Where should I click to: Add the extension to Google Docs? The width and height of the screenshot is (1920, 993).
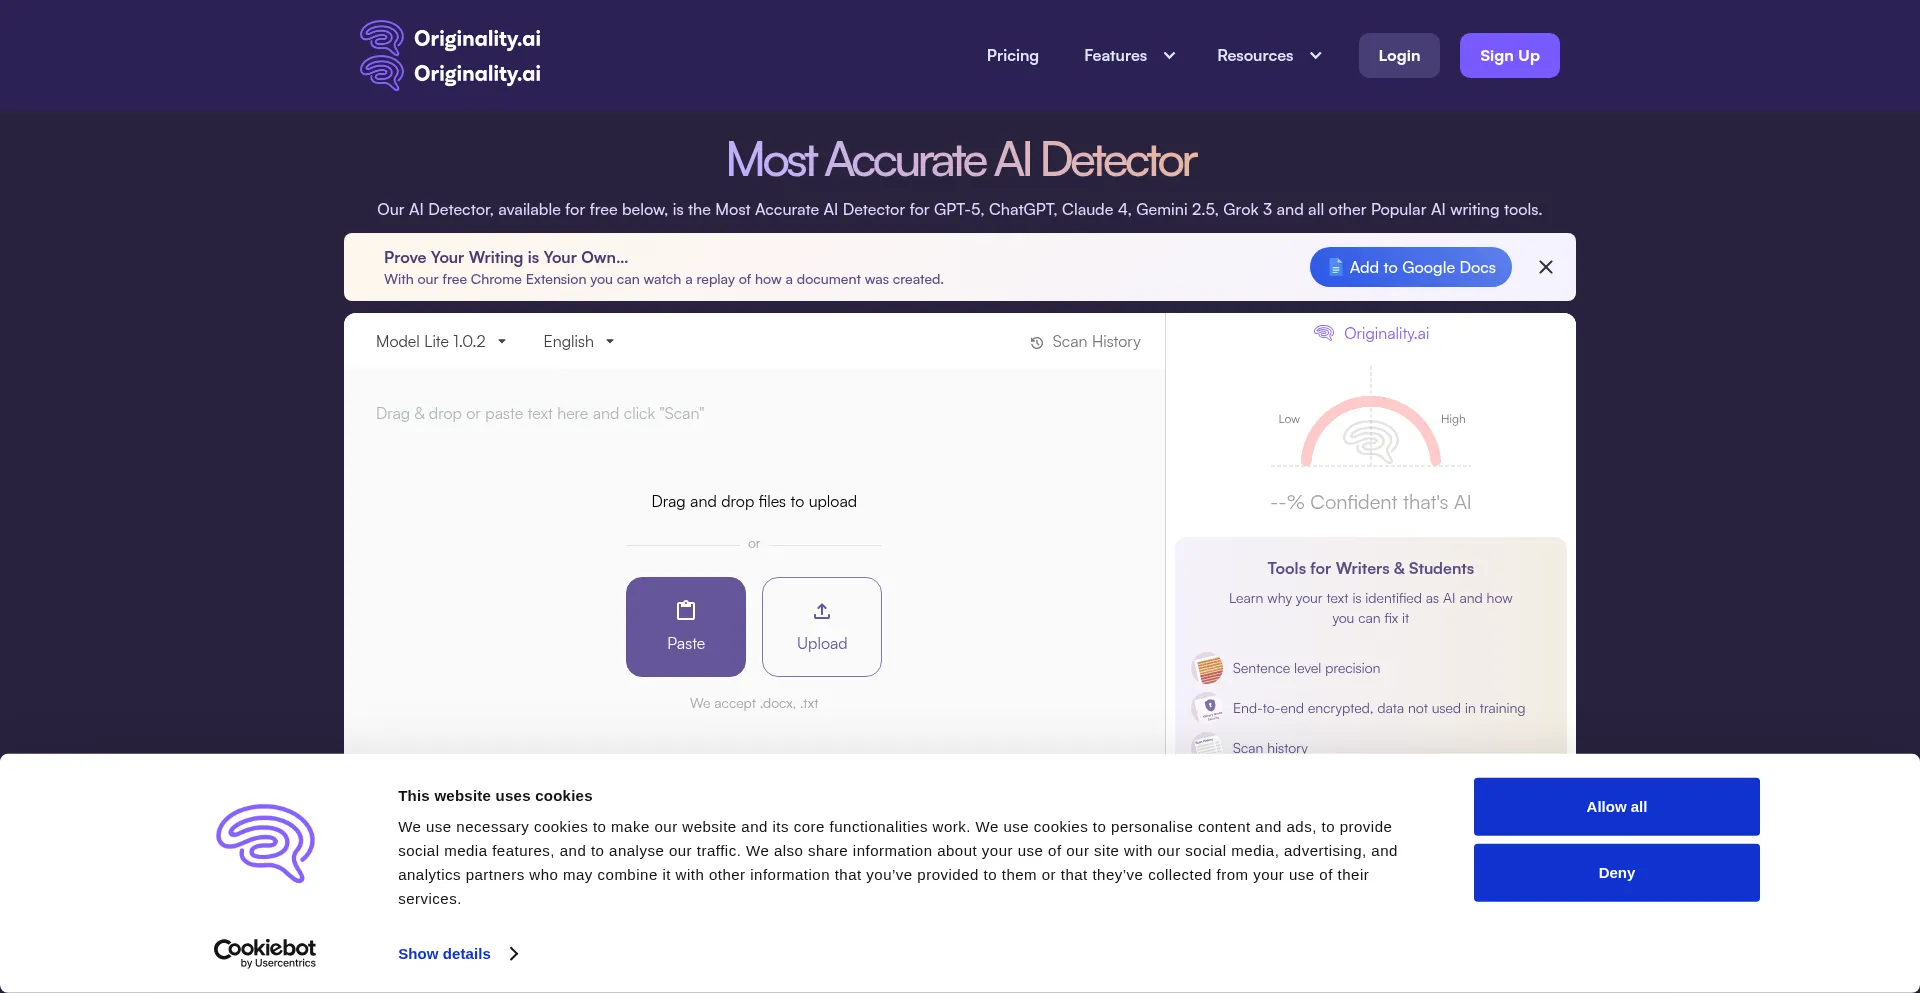(x=1410, y=267)
